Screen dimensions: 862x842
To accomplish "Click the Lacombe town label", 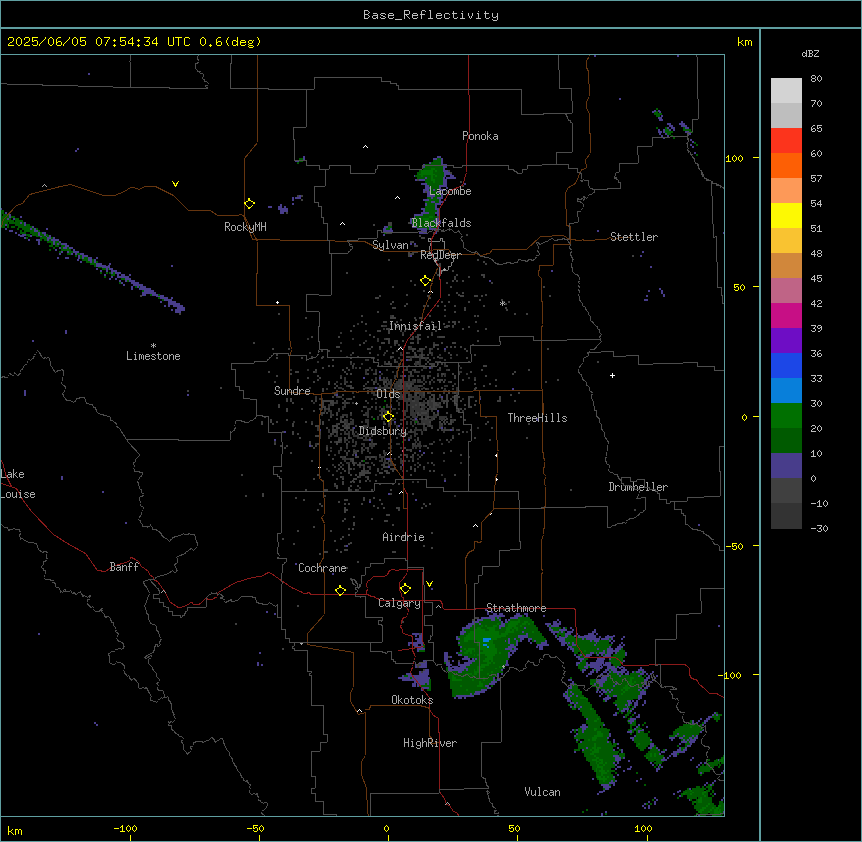I will [x=450, y=191].
